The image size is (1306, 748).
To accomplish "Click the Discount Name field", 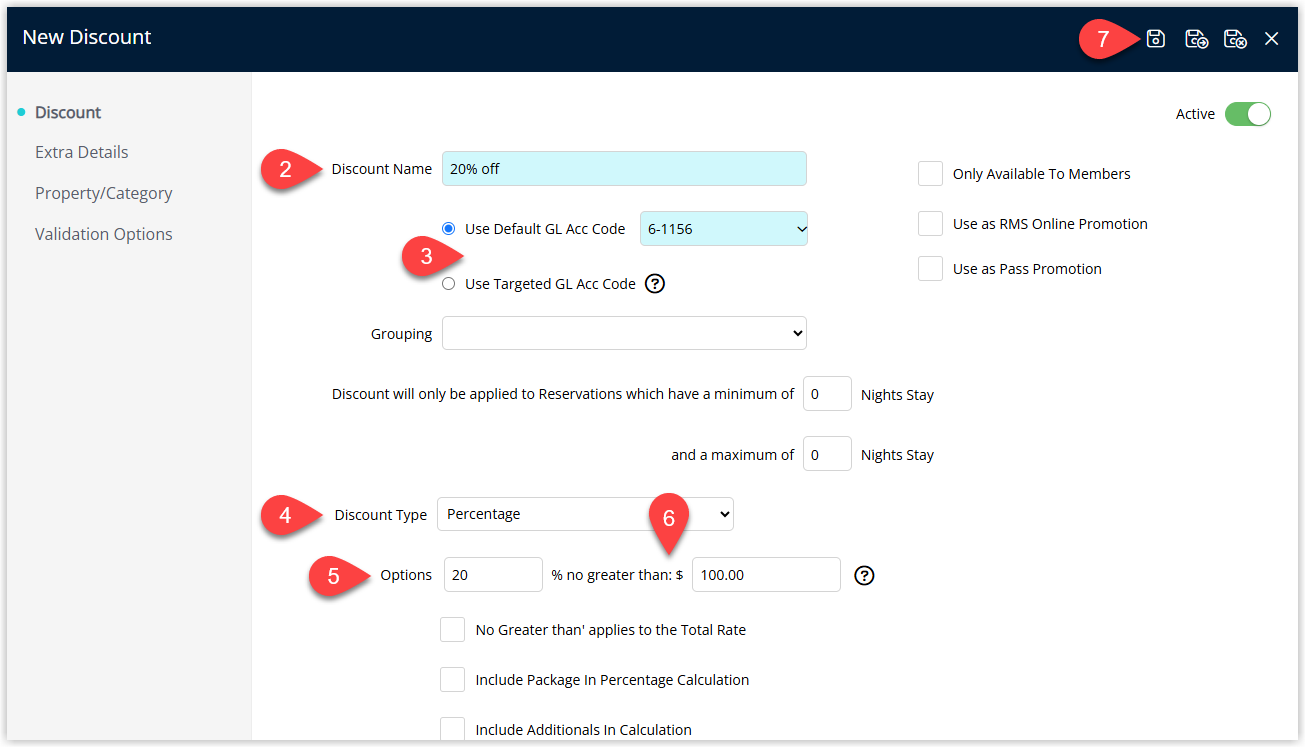I will point(624,168).
